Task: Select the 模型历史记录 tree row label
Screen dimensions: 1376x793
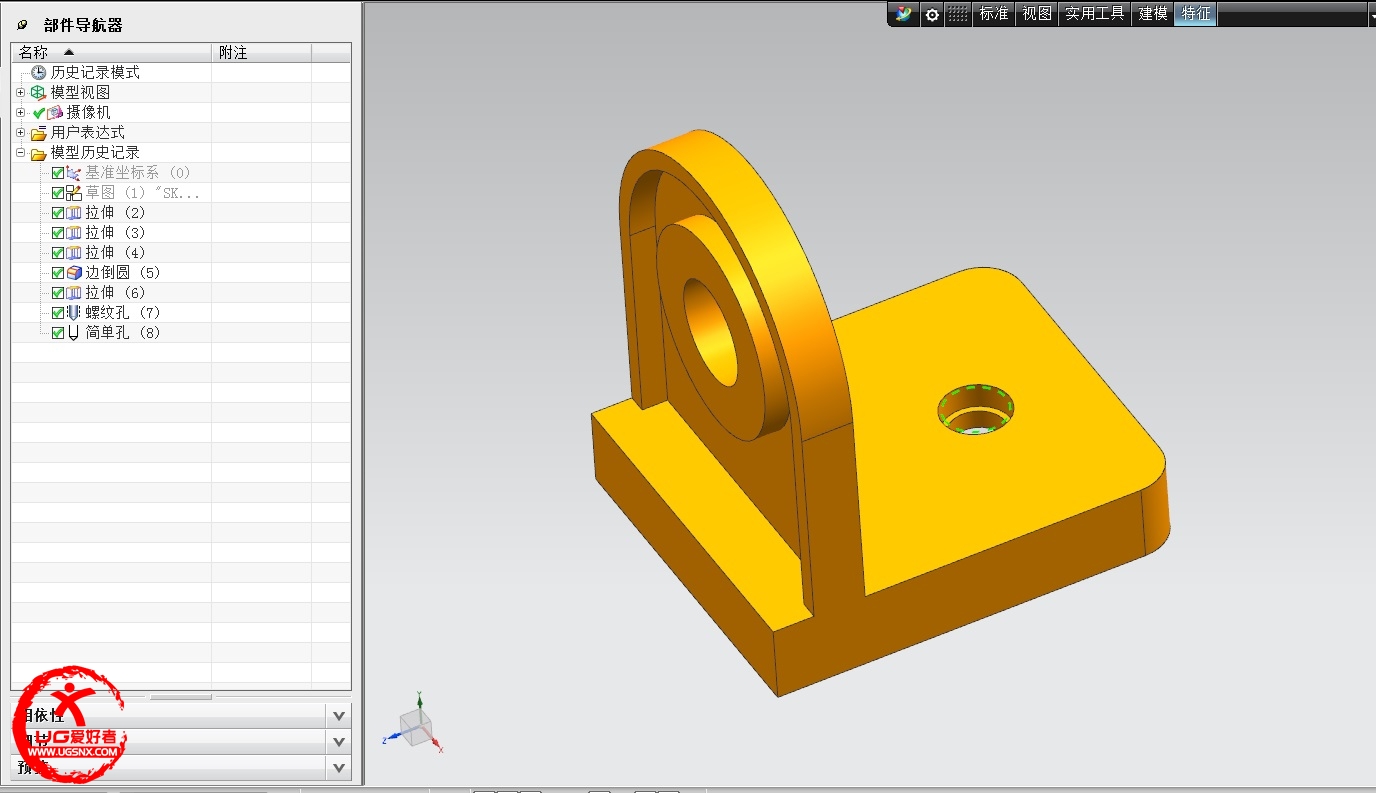Action: pos(95,152)
